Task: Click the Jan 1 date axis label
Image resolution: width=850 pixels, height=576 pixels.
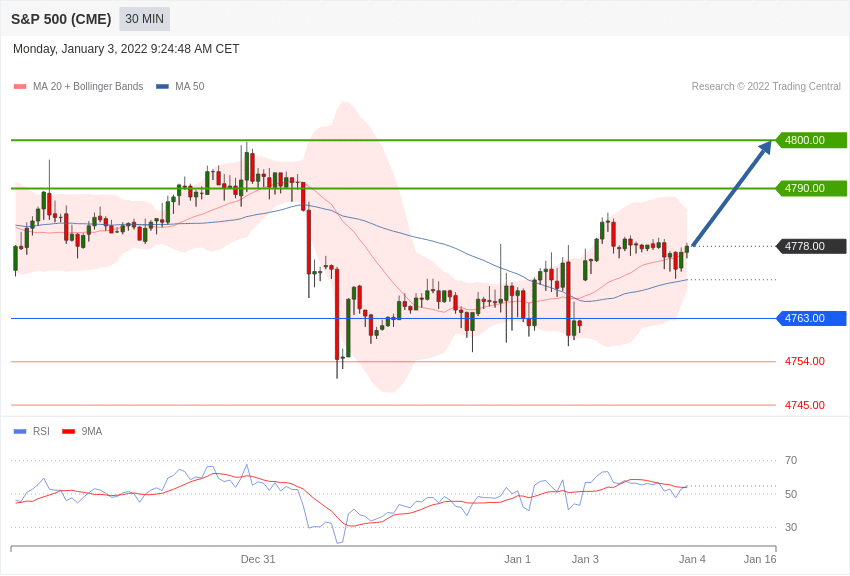Action: tap(518, 559)
